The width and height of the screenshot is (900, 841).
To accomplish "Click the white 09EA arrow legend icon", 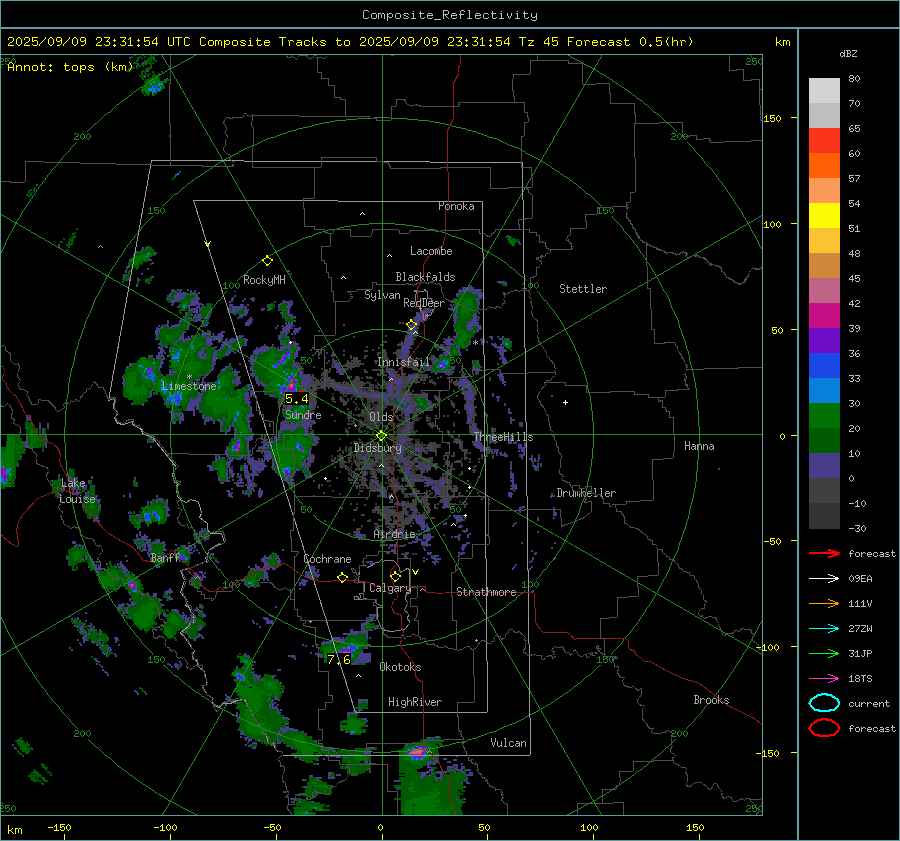I will 824,579.
